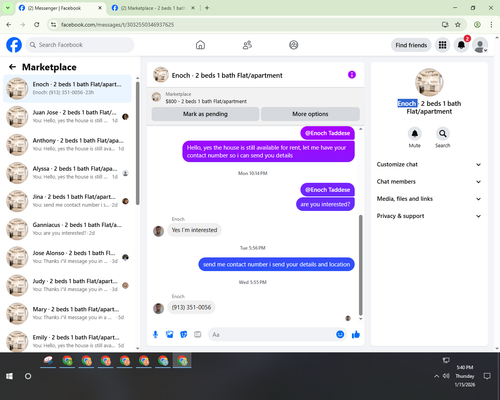The image size is (500, 400).
Task: Open the taskbar volume icon
Action: (x=446, y=376)
